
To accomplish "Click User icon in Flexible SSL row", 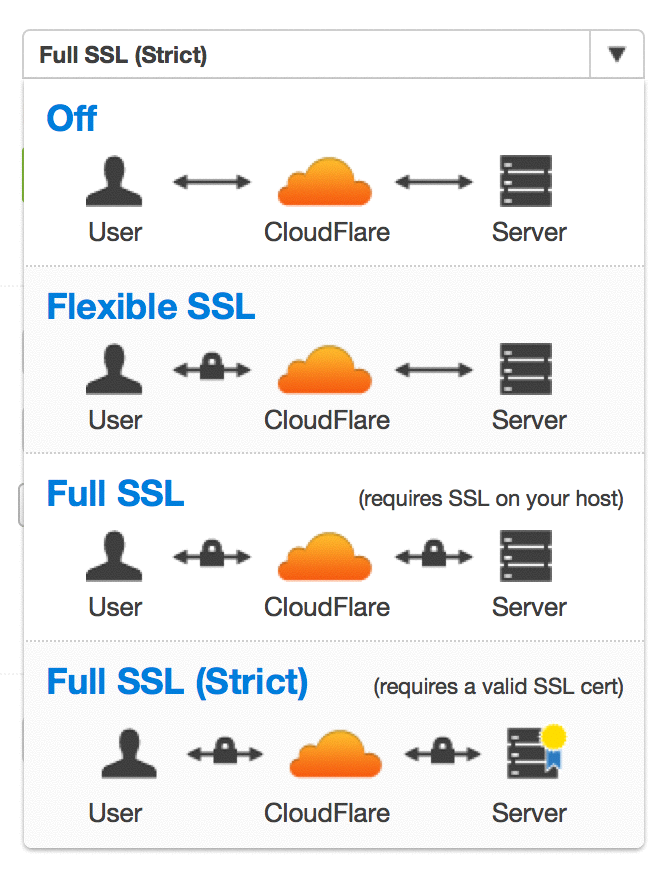I will coord(114,369).
